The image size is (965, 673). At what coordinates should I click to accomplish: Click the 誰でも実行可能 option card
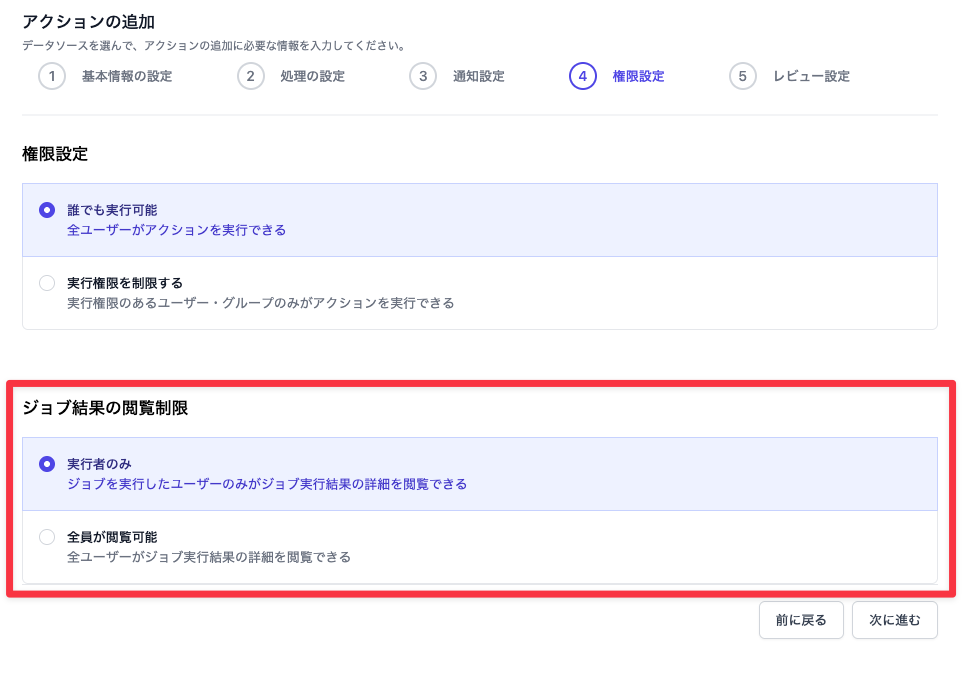pos(480,220)
